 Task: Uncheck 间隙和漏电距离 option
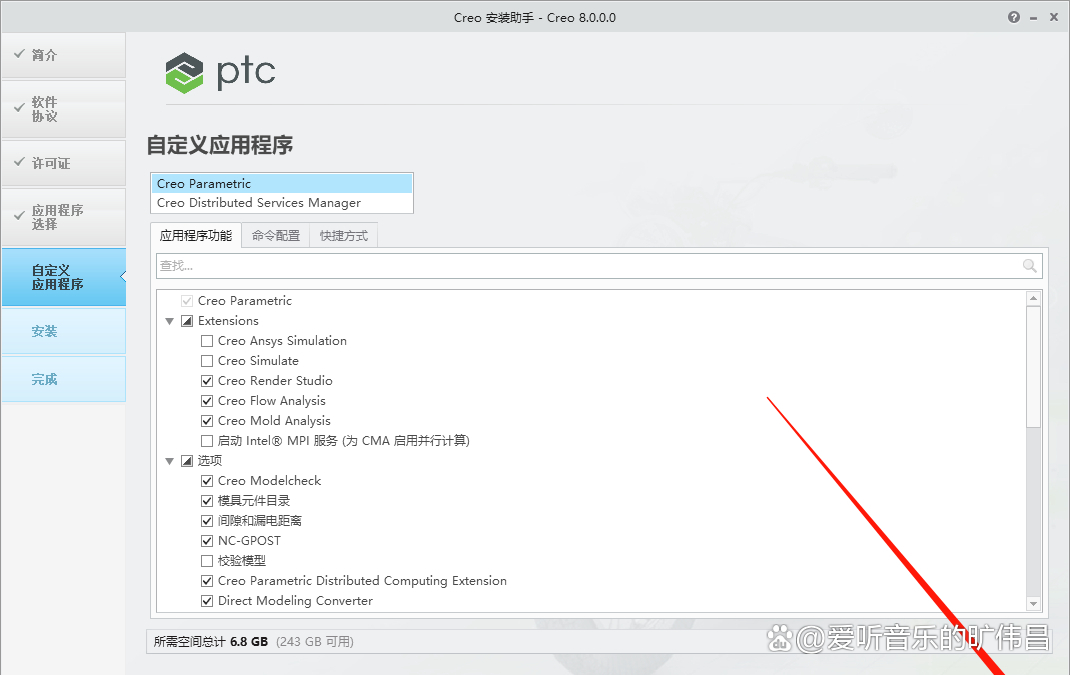click(207, 521)
